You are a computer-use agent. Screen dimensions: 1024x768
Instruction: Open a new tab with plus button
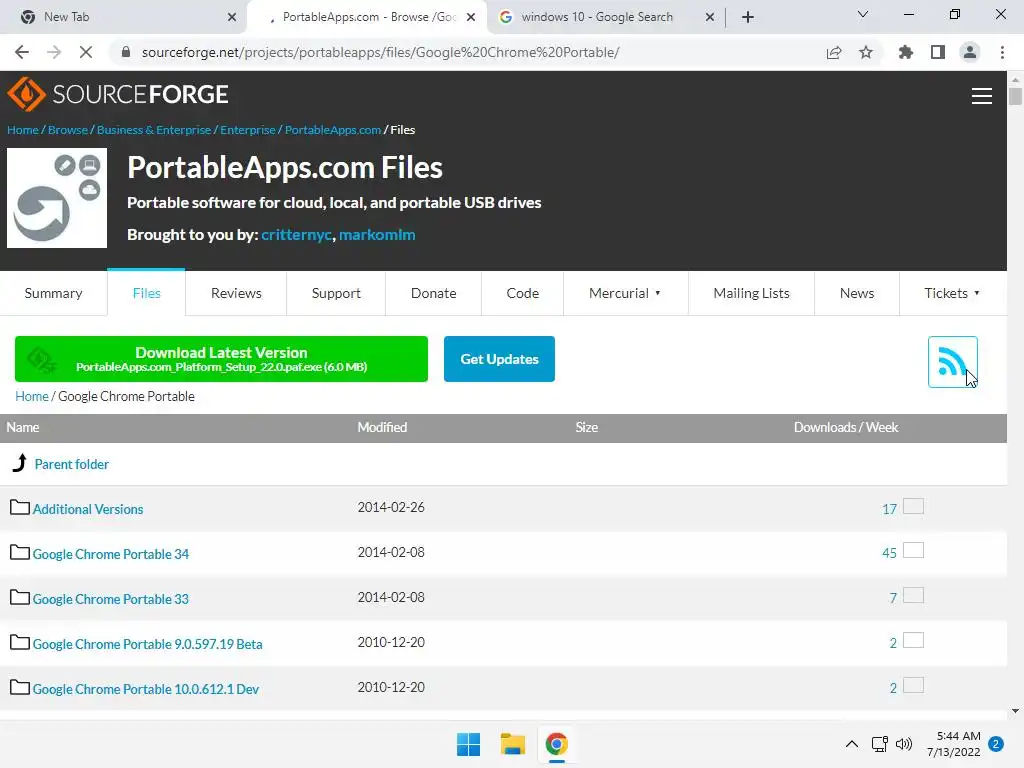pos(748,17)
